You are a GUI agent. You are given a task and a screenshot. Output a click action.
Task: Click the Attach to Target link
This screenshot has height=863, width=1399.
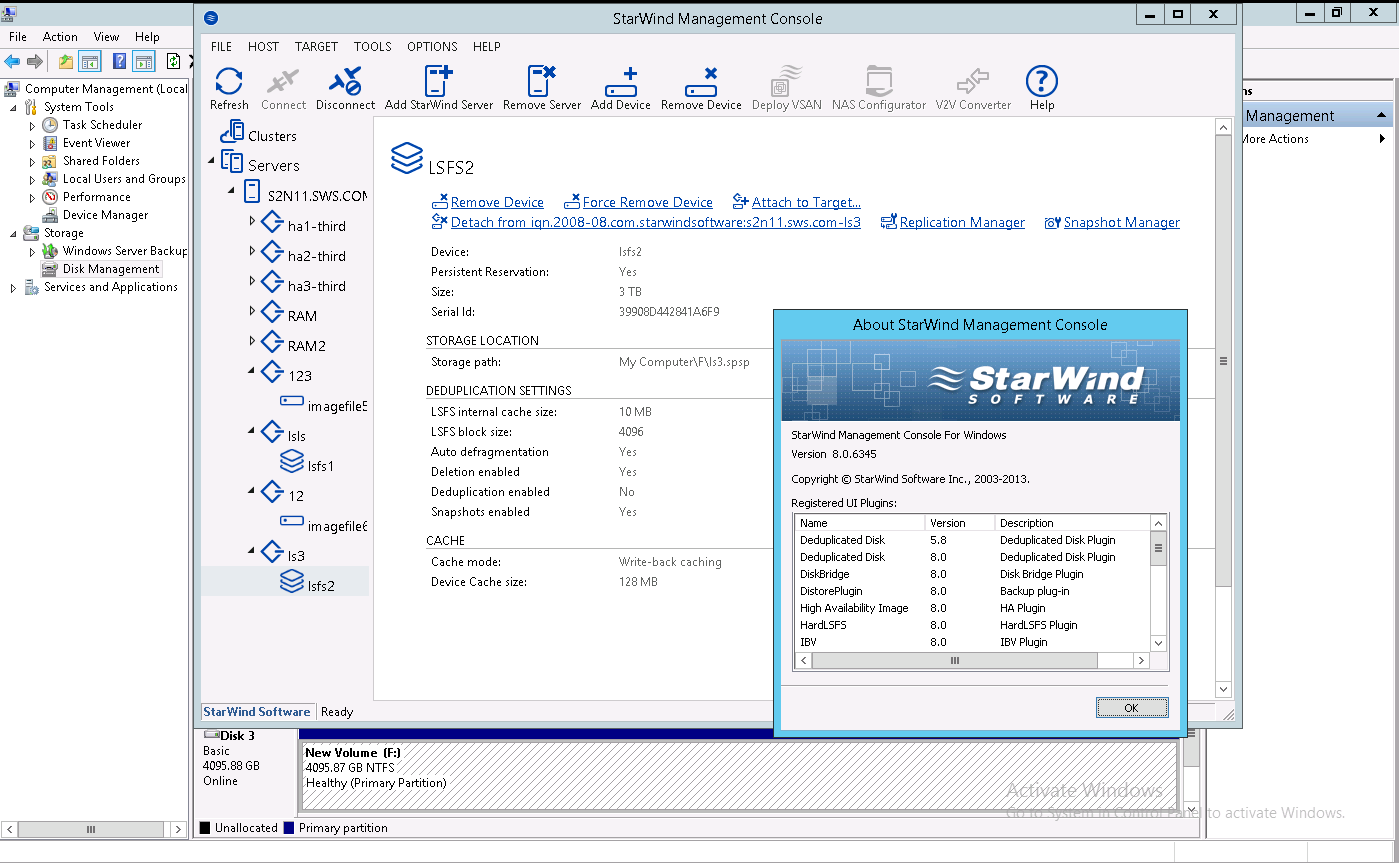[x=806, y=202]
